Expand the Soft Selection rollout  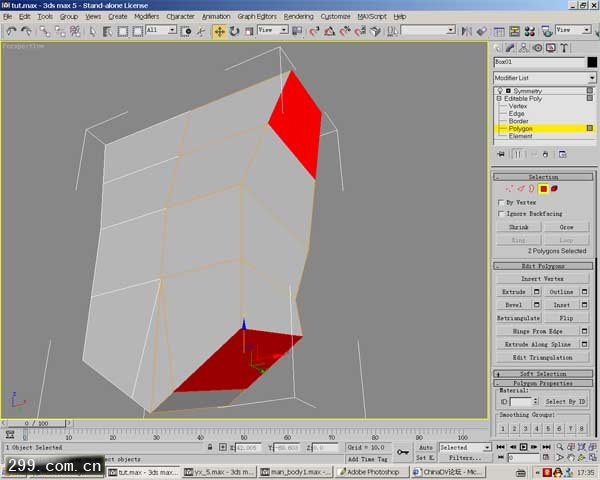tap(543, 374)
